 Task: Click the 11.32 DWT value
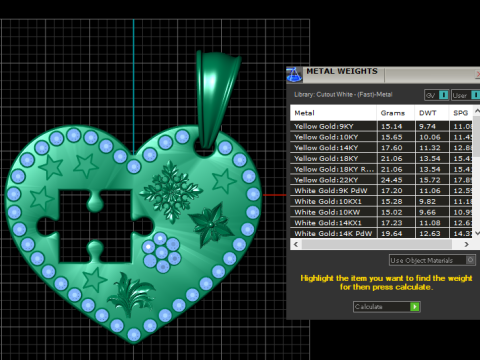pos(430,148)
